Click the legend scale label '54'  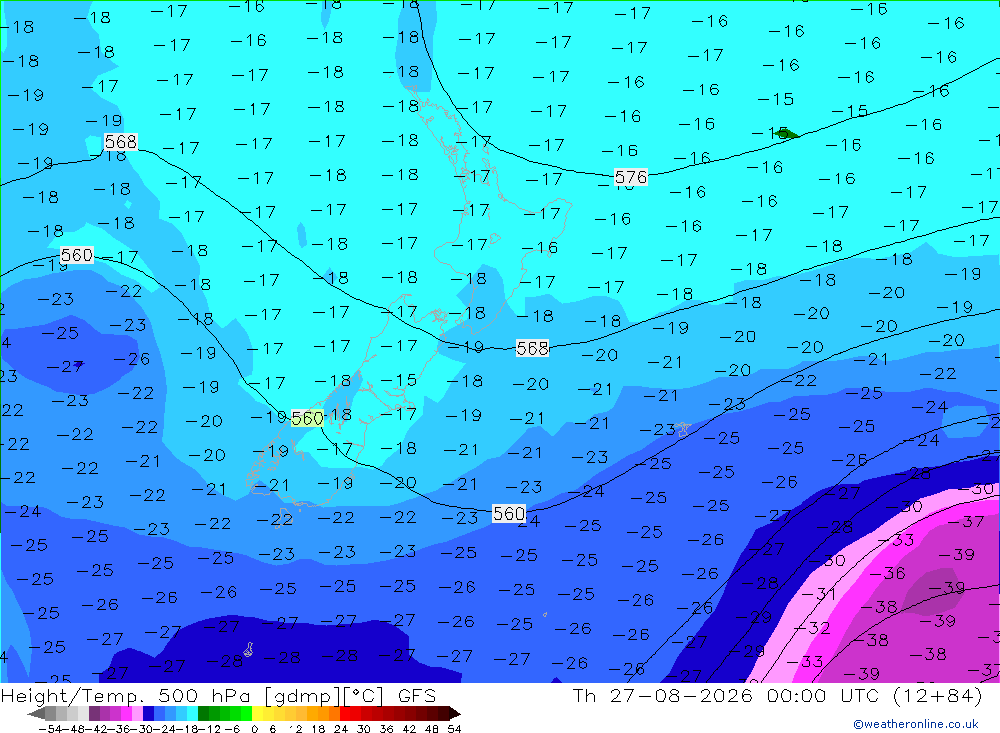454,729
